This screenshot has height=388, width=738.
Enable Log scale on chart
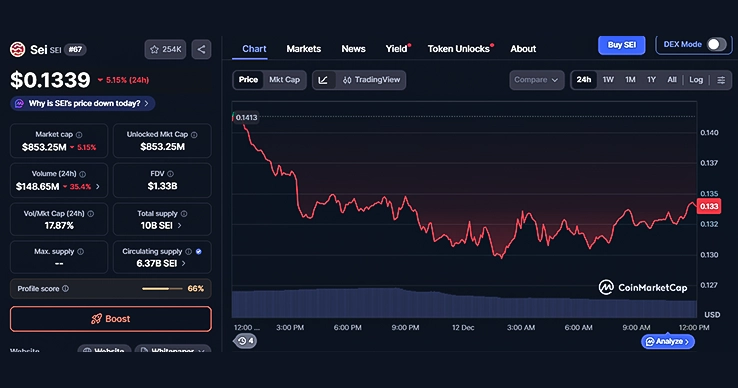point(696,80)
